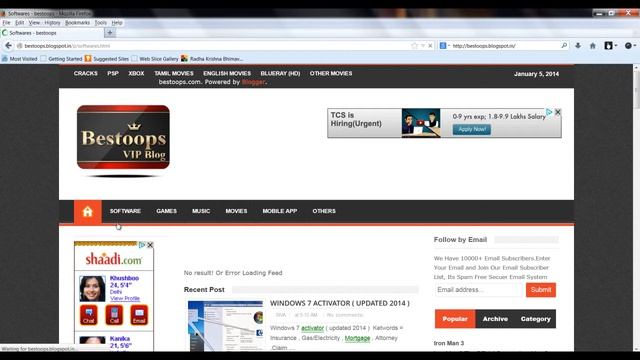Open XBOX in top navigation

click(136, 73)
